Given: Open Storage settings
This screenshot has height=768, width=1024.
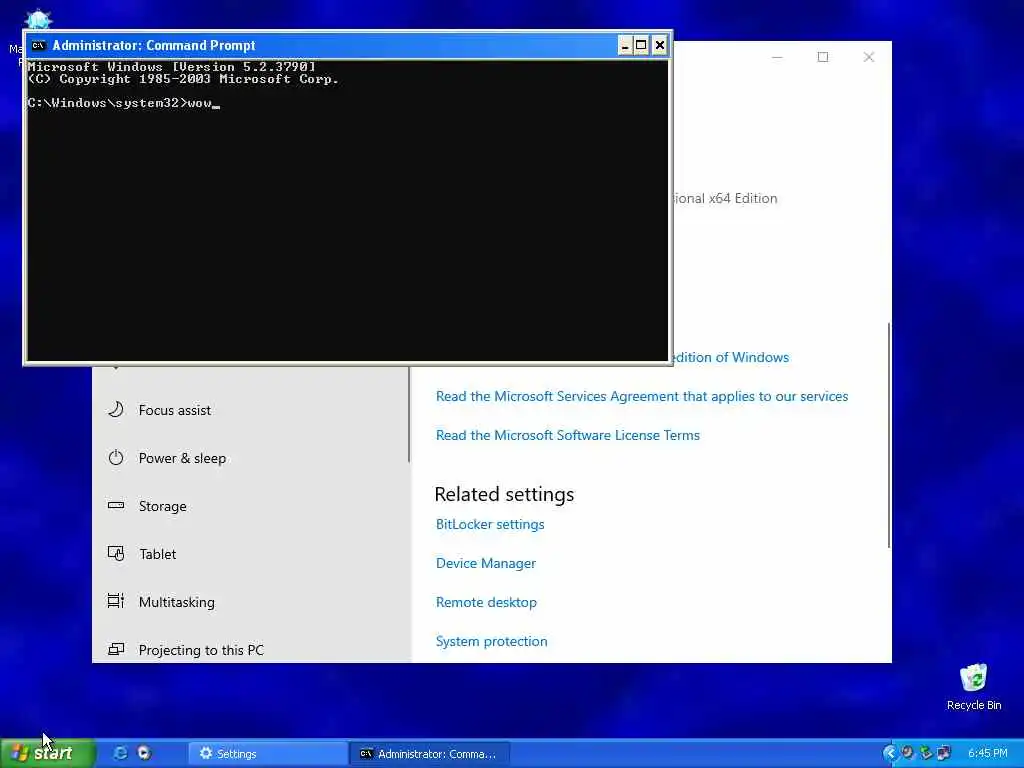Looking at the screenshot, I should point(250,506).
